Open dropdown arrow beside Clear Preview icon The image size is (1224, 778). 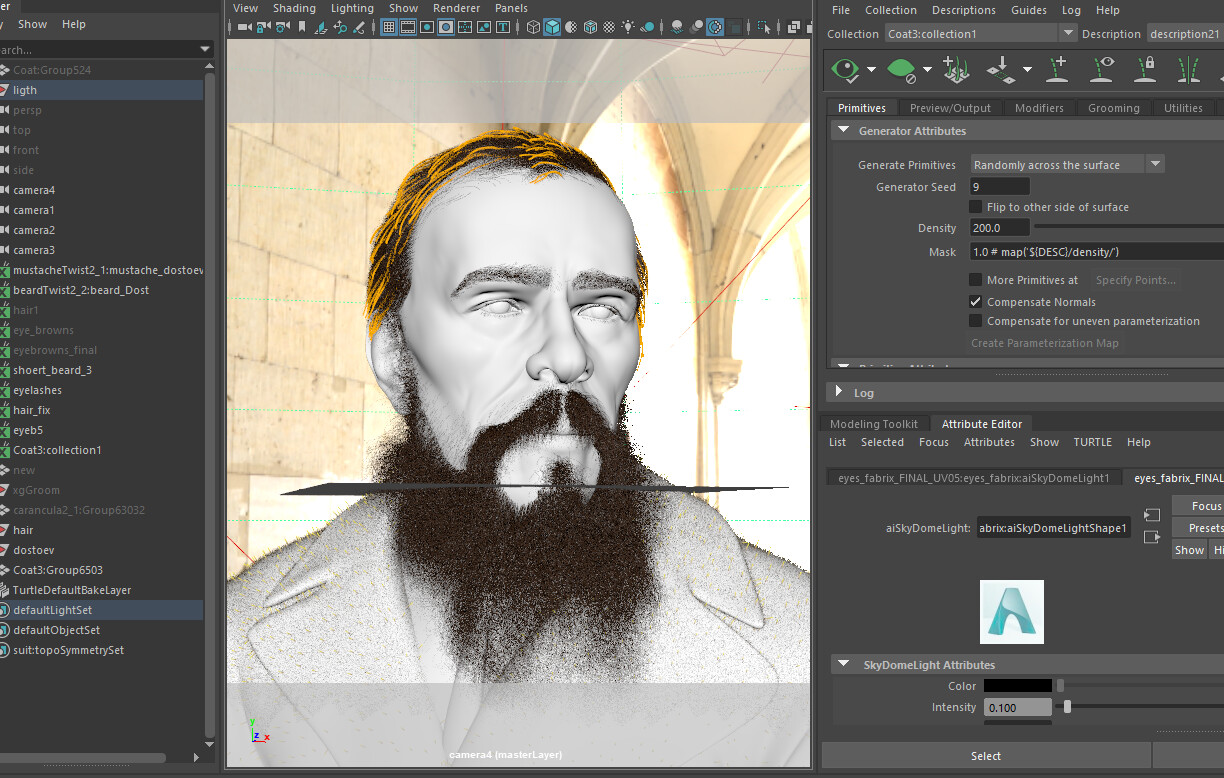pos(927,70)
